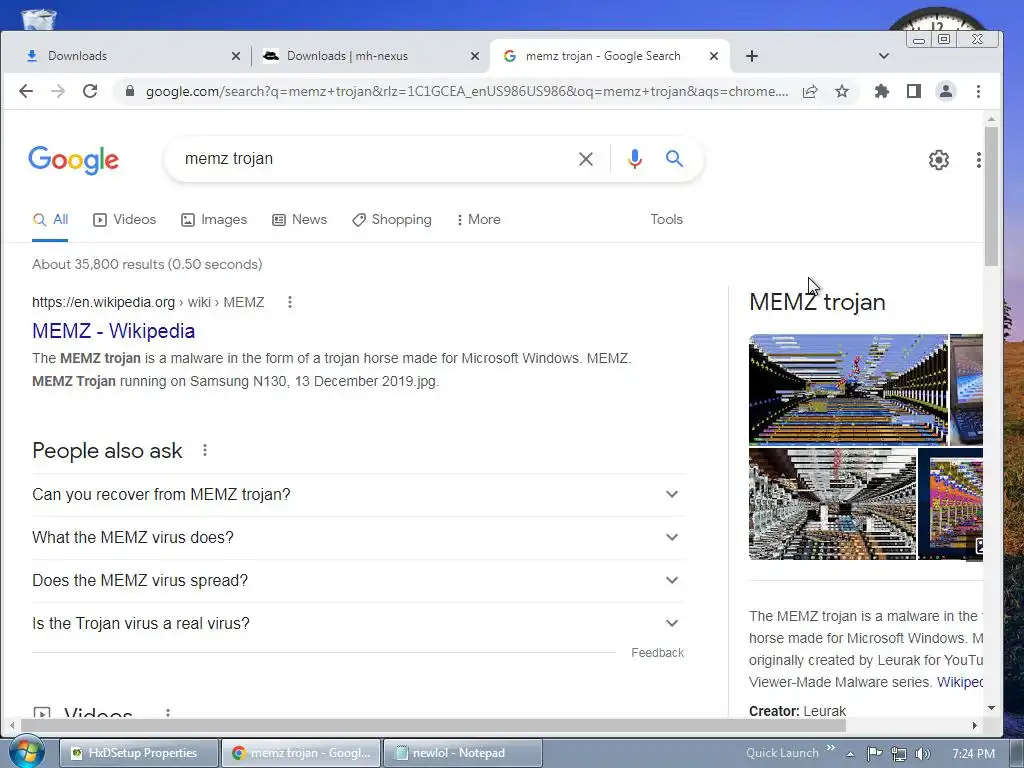Show hidden tray icons arrow
This screenshot has height=768, width=1024.
850,754
